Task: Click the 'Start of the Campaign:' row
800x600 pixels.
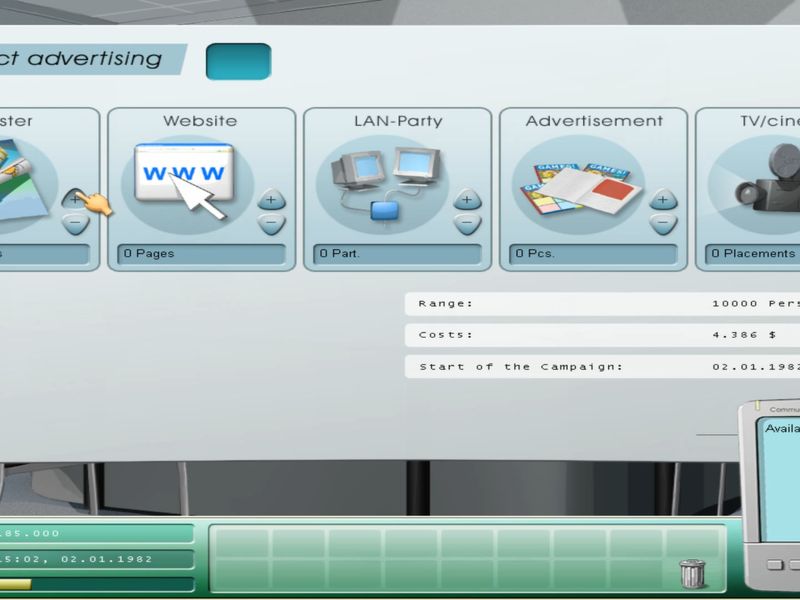Action: tap(603, 367)
